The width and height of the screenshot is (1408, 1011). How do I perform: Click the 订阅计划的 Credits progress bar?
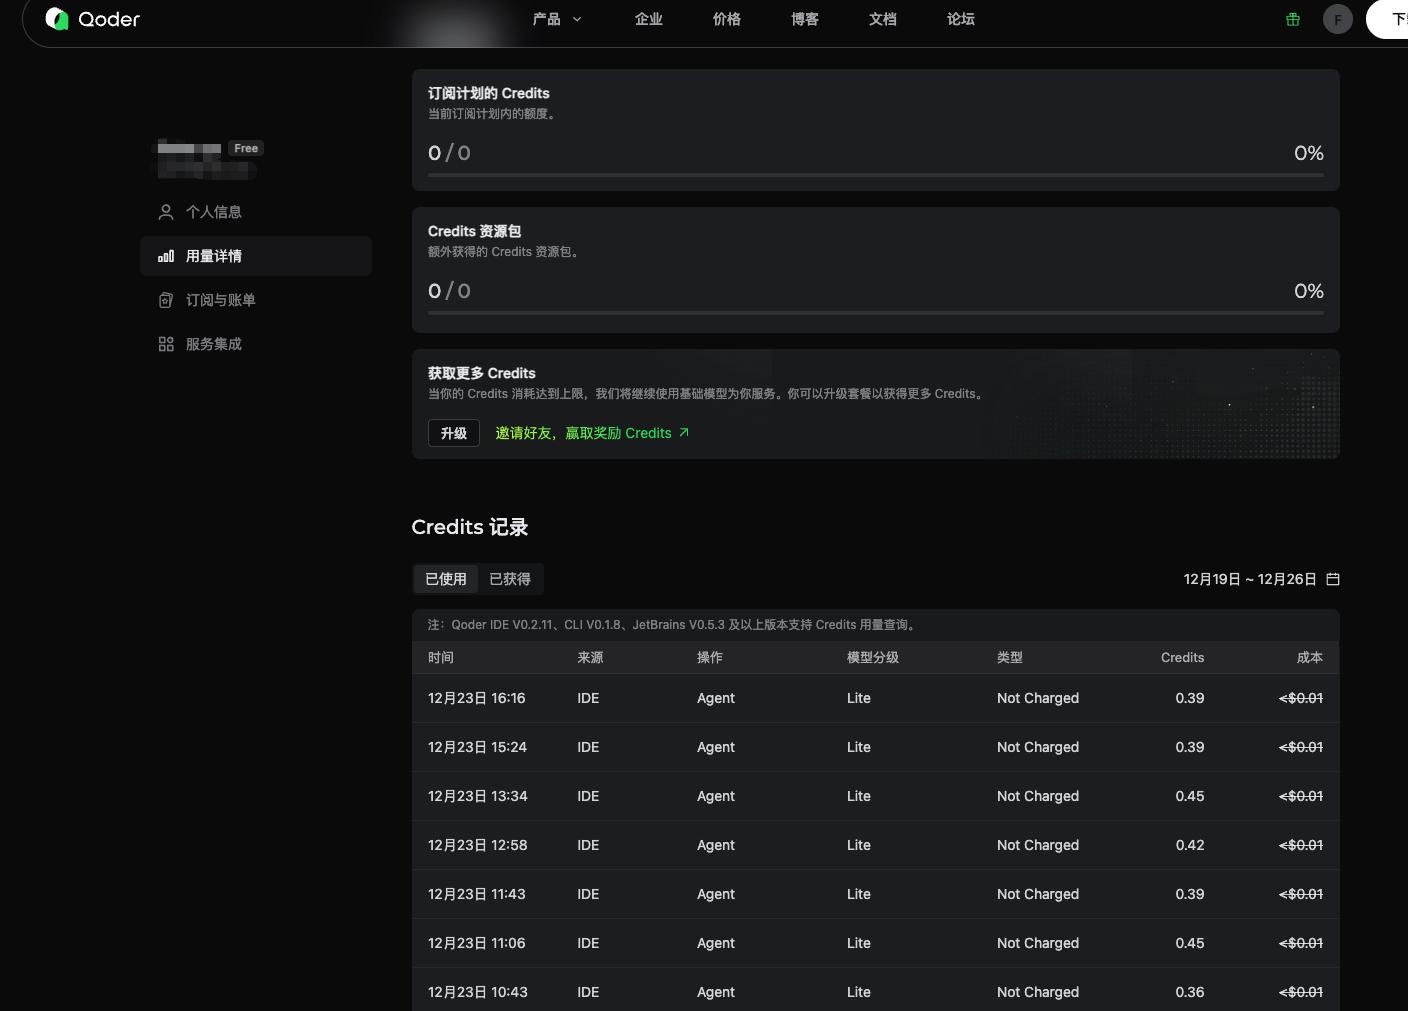[875, 175]
